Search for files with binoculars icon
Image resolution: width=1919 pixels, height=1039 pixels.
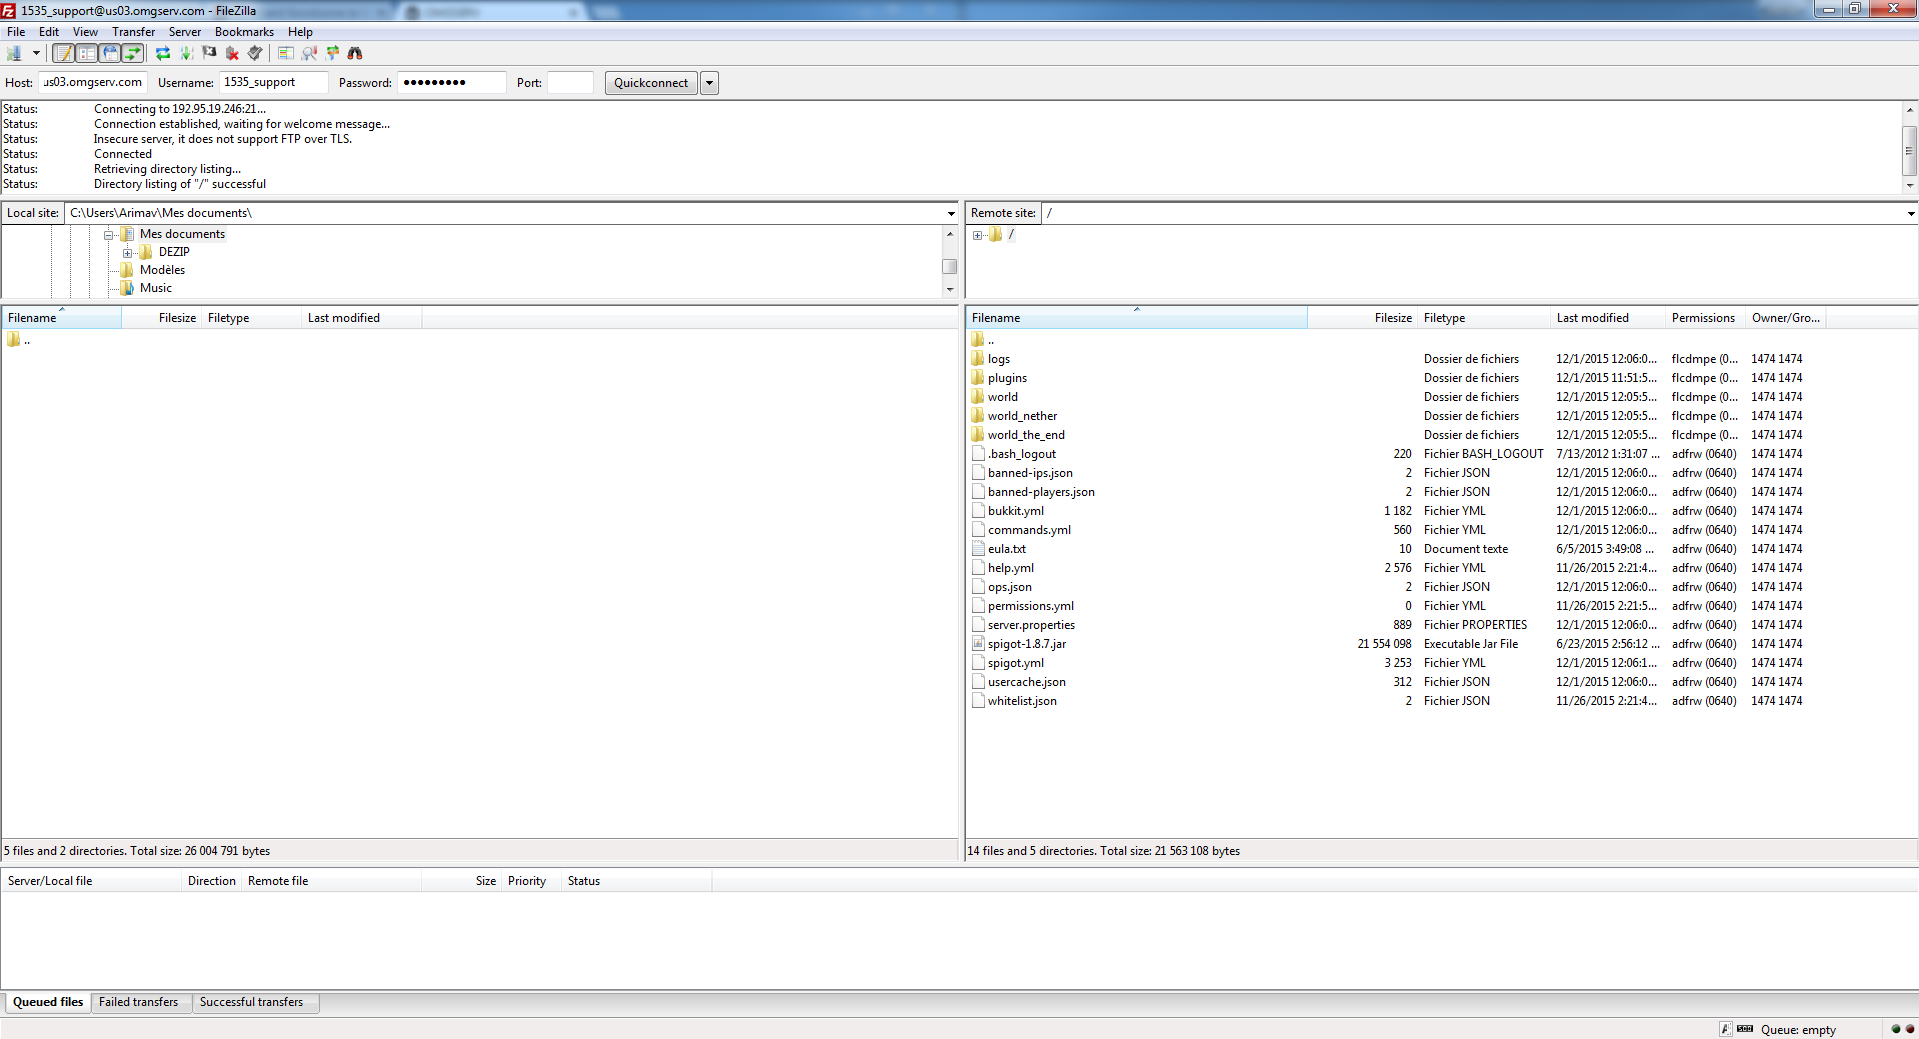point(355,53)
